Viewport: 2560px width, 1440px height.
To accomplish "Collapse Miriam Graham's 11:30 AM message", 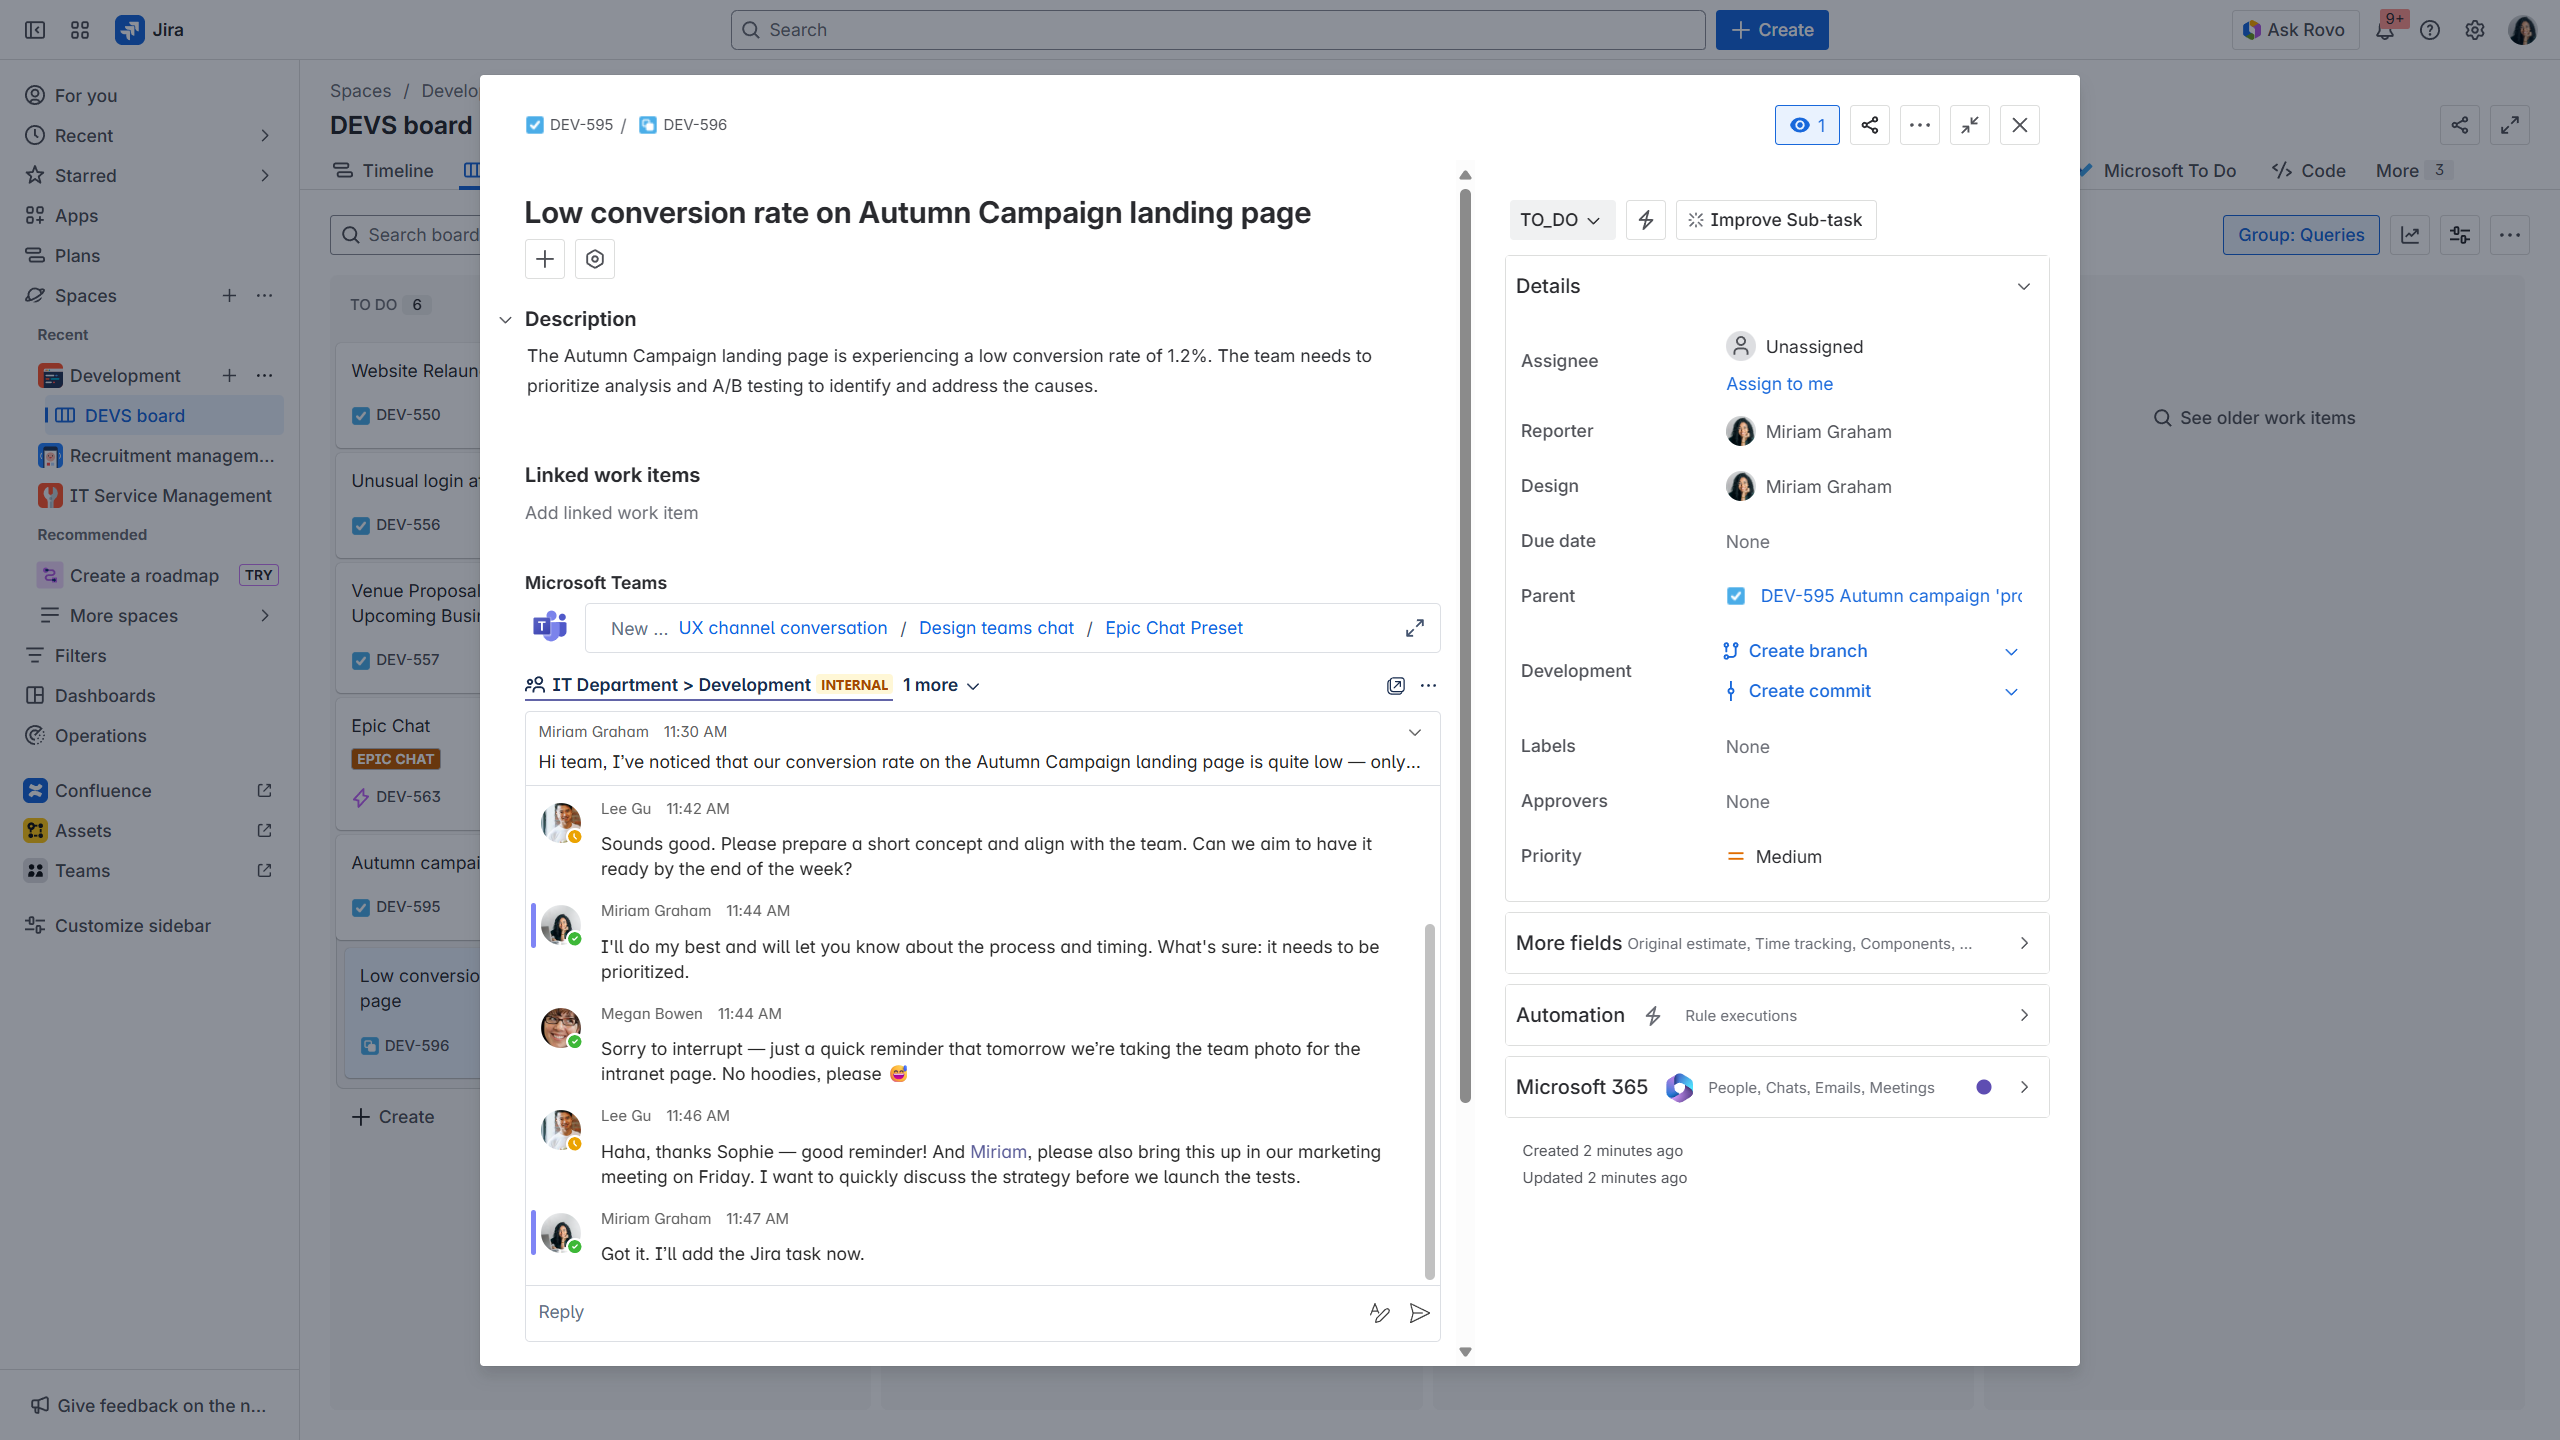I will (1414, 732).
